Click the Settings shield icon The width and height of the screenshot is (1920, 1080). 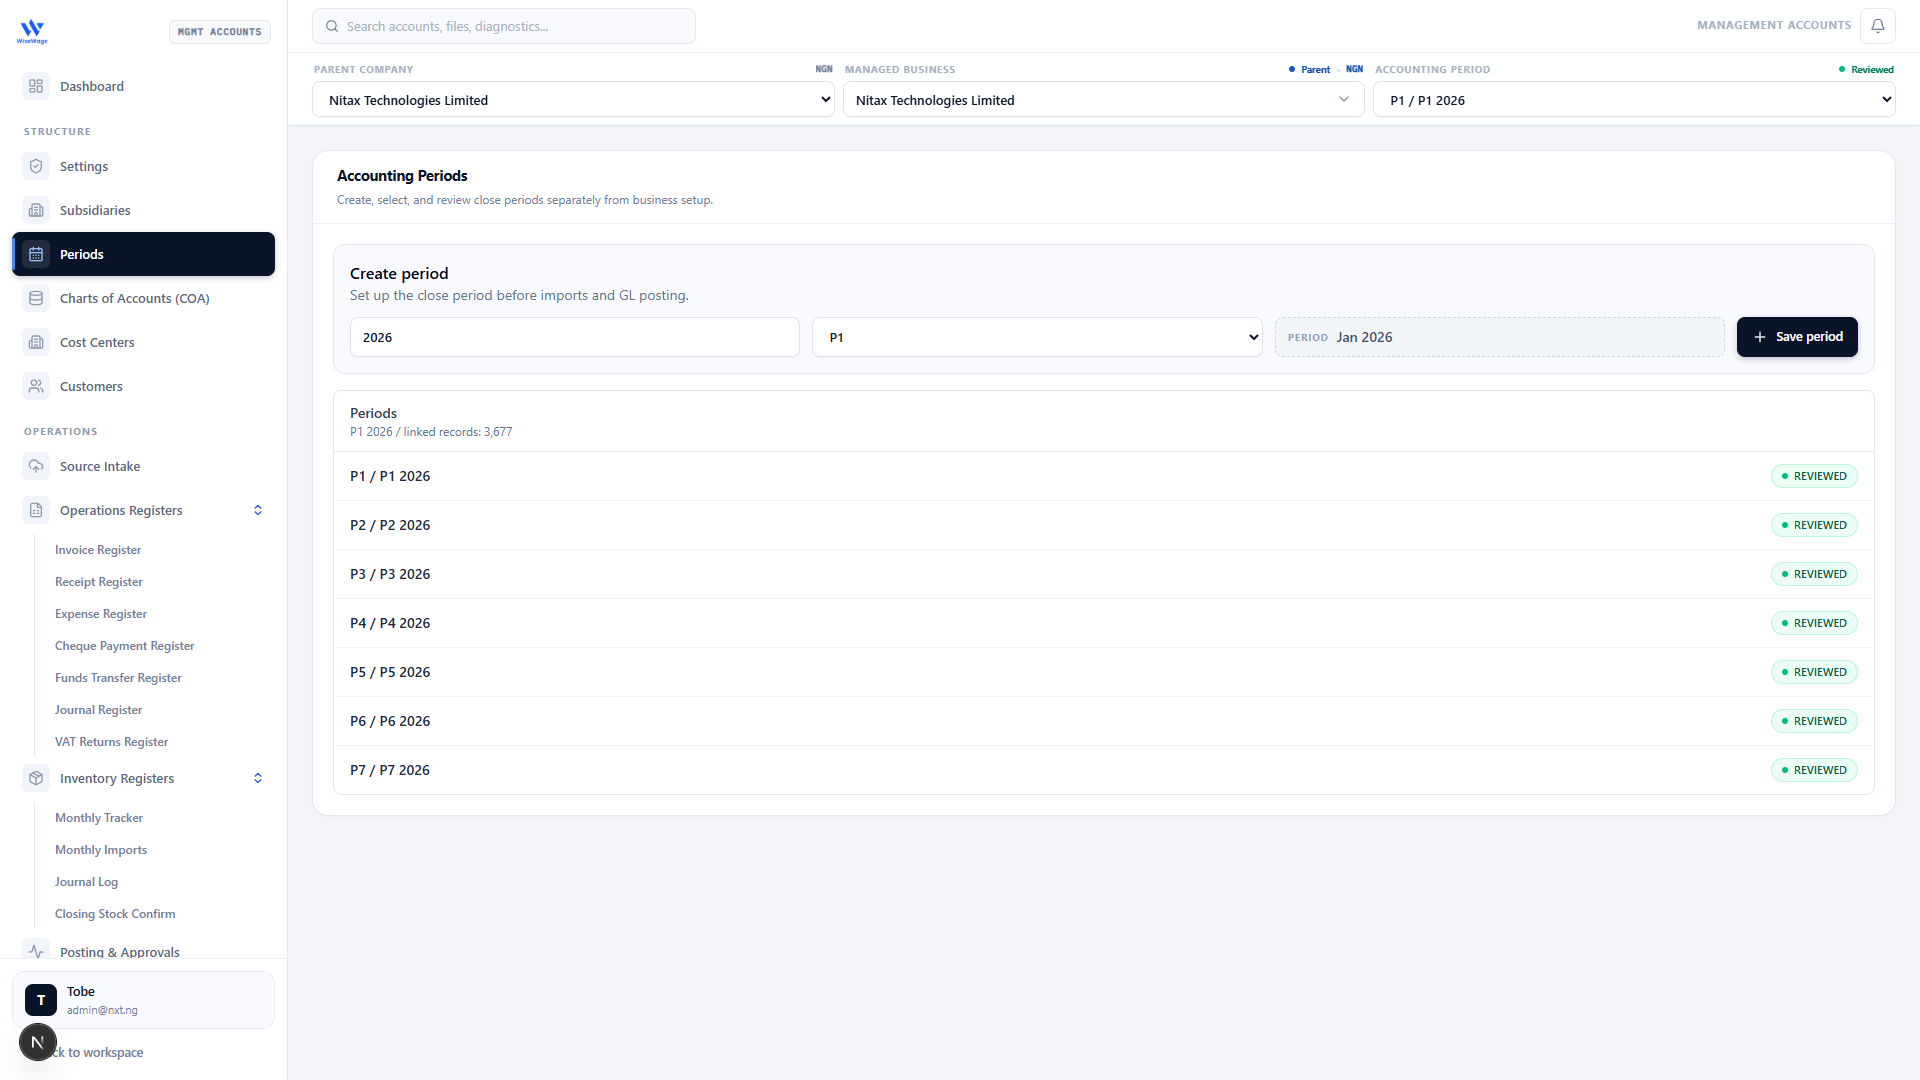36,166
